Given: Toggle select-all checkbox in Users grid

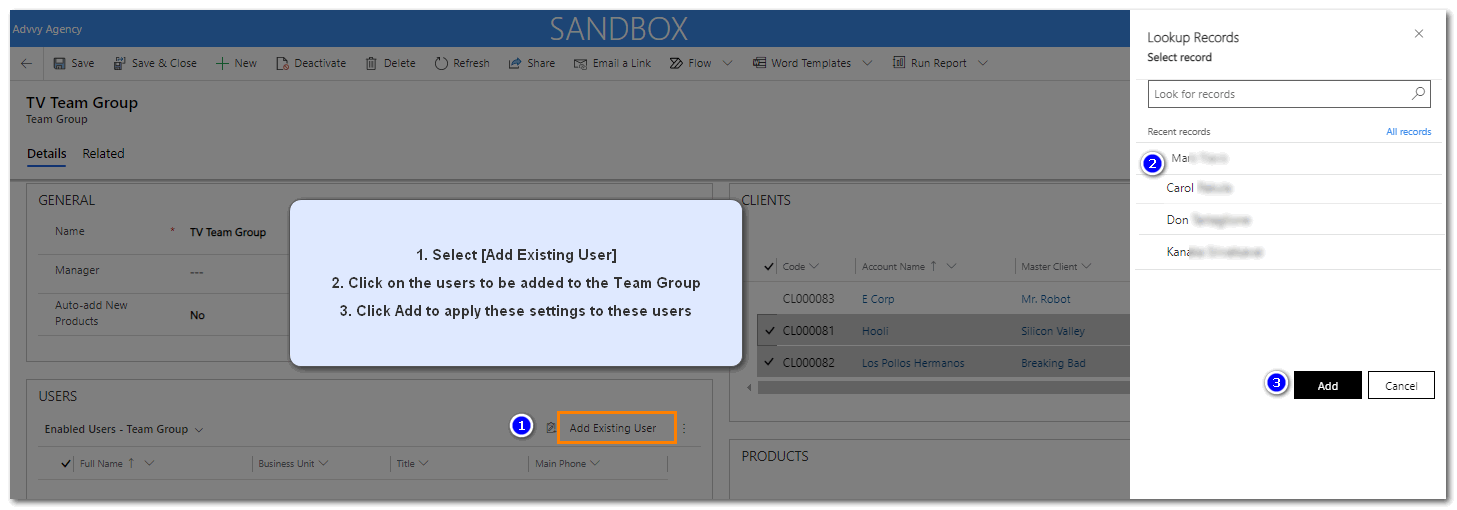Looking at the screenshot, I should point(66,463).
